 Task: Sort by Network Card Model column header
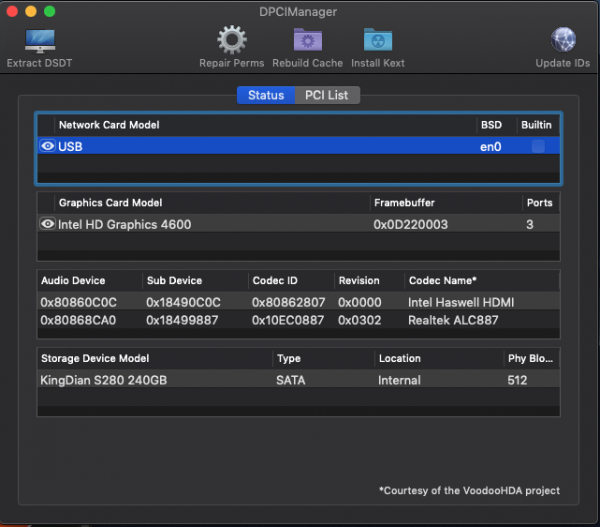pyautogui.click(x=109, y=125)
